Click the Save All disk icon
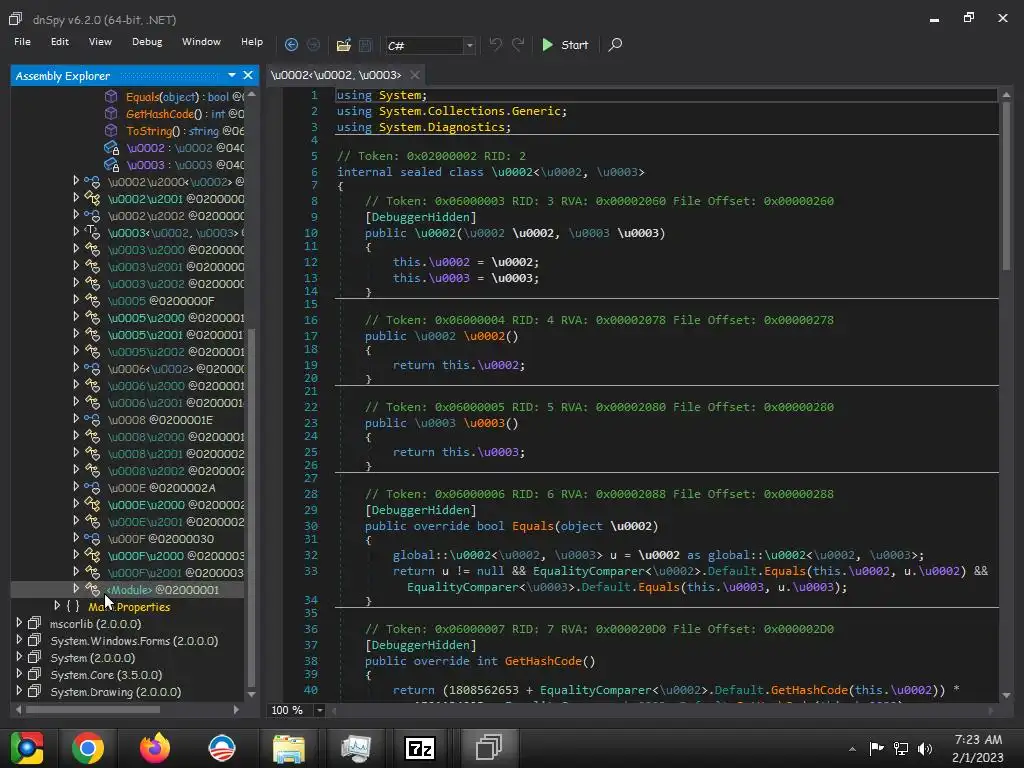 point(366,45)
